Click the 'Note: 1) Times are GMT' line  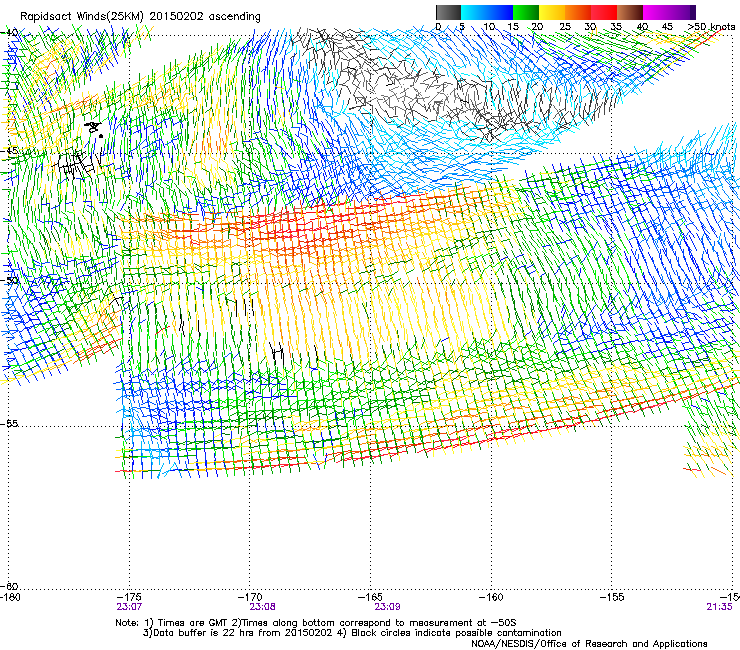(x=316, y=623)
